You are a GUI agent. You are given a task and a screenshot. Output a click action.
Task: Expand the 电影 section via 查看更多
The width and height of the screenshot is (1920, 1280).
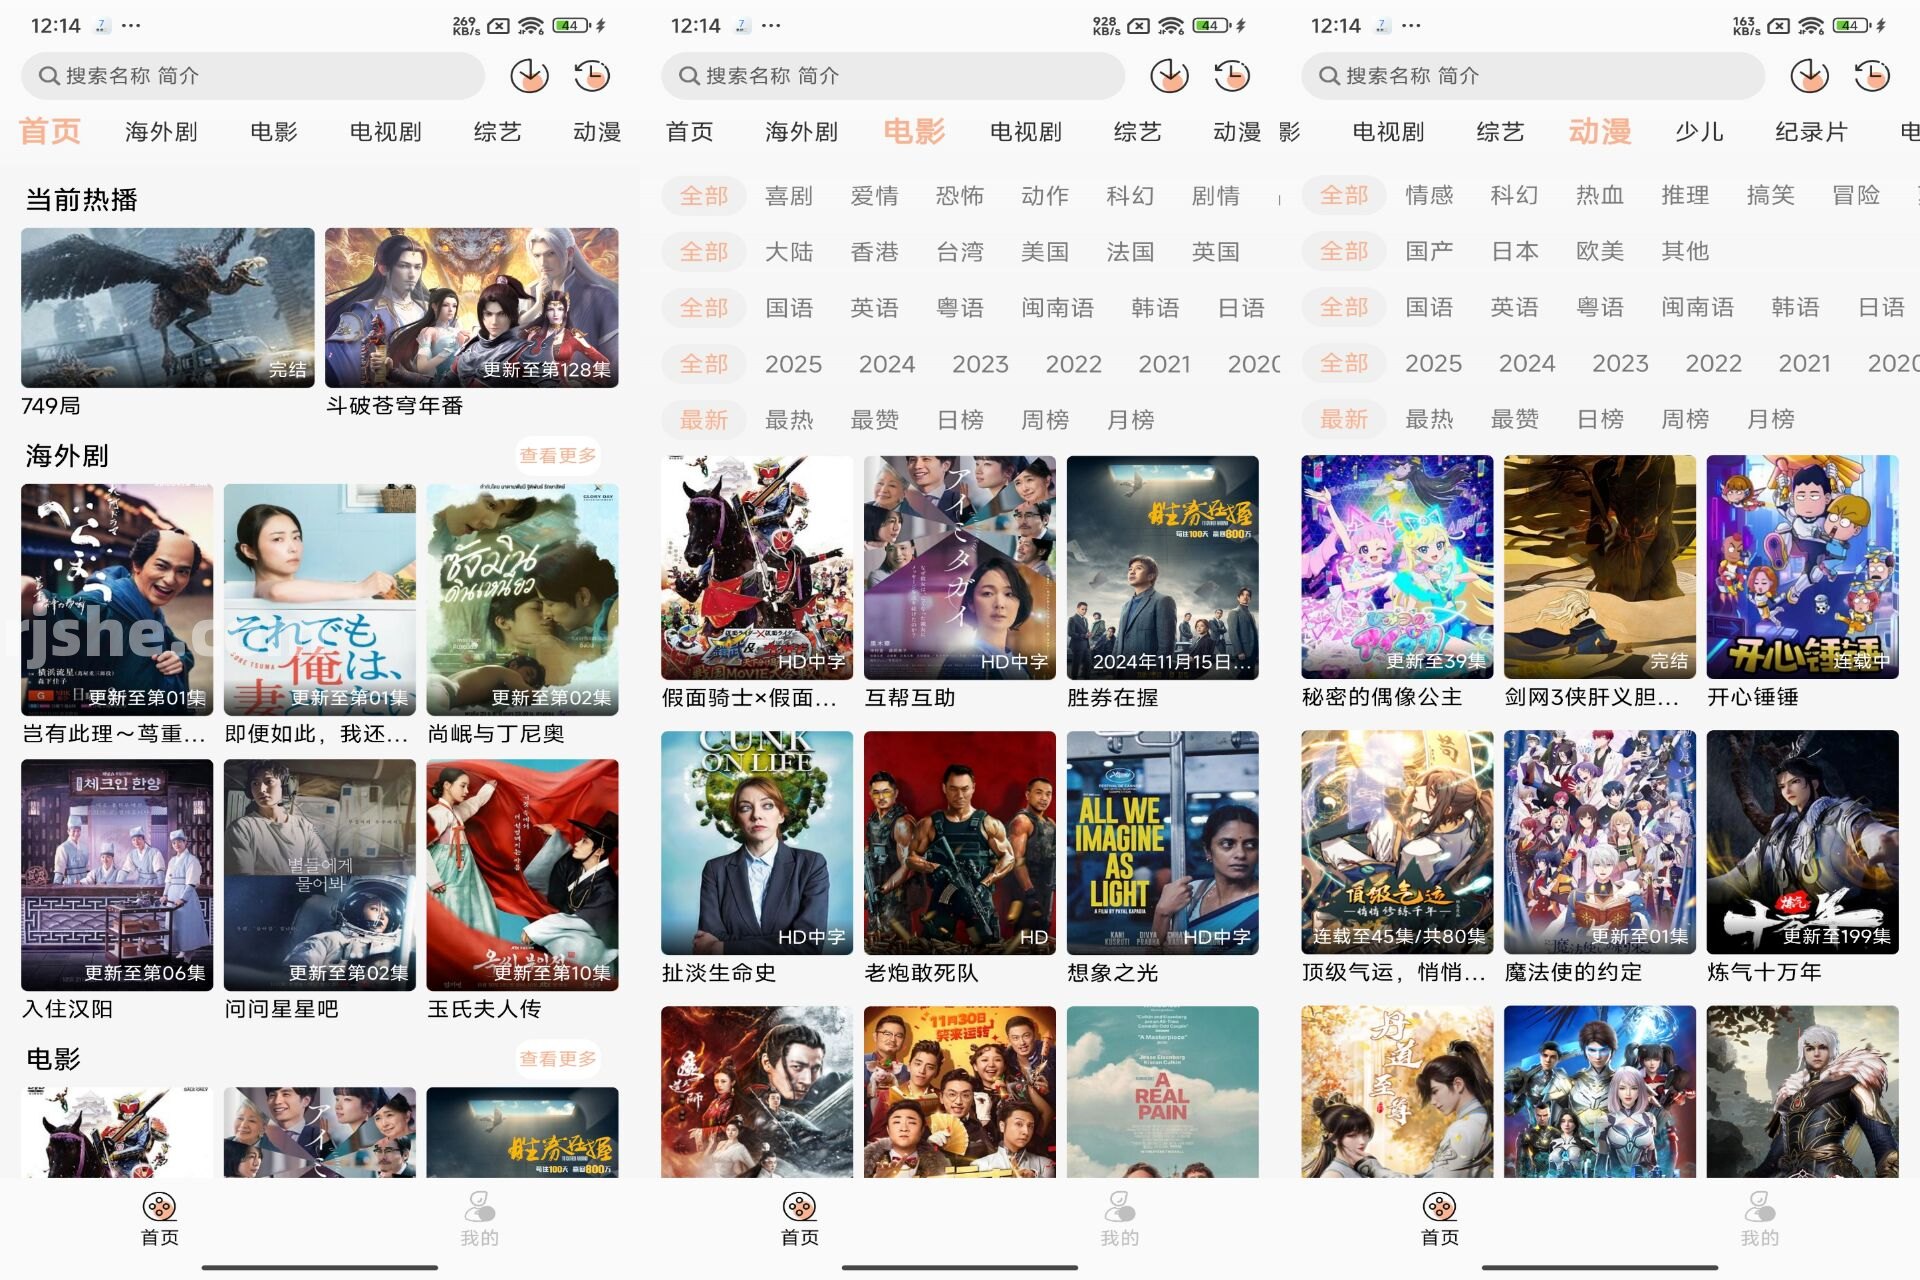tap(558, 1059)
